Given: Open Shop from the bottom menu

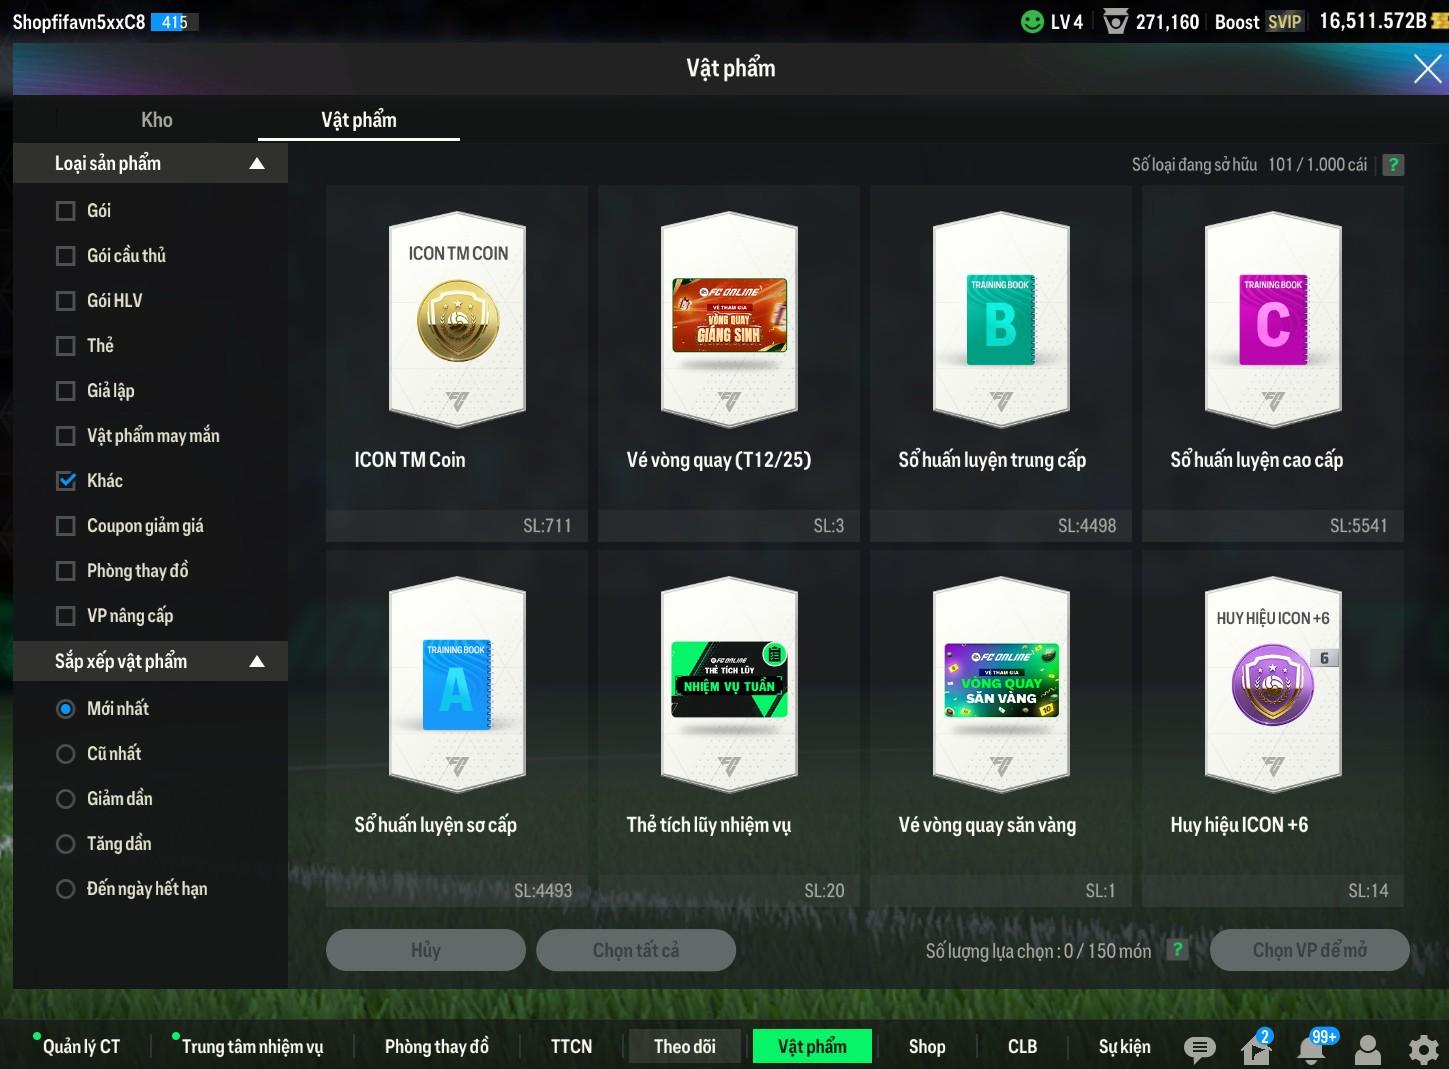Looking at the screenshot, I should pyautogui.click(x=926, y=1046).
